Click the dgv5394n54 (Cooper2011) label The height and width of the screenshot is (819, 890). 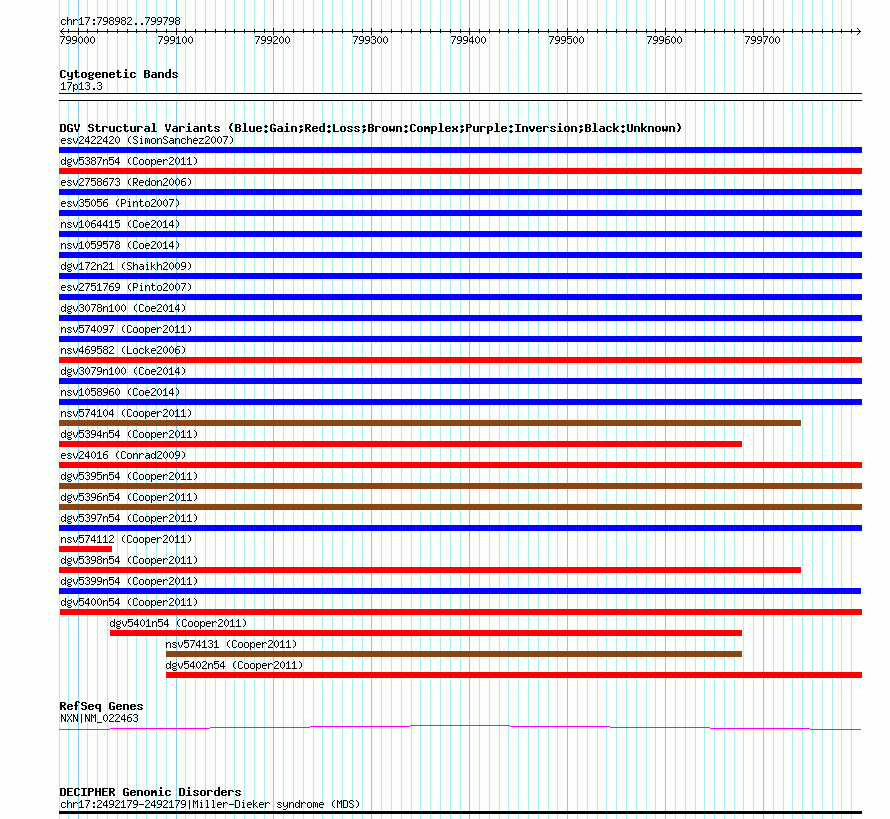pos(129,434)
